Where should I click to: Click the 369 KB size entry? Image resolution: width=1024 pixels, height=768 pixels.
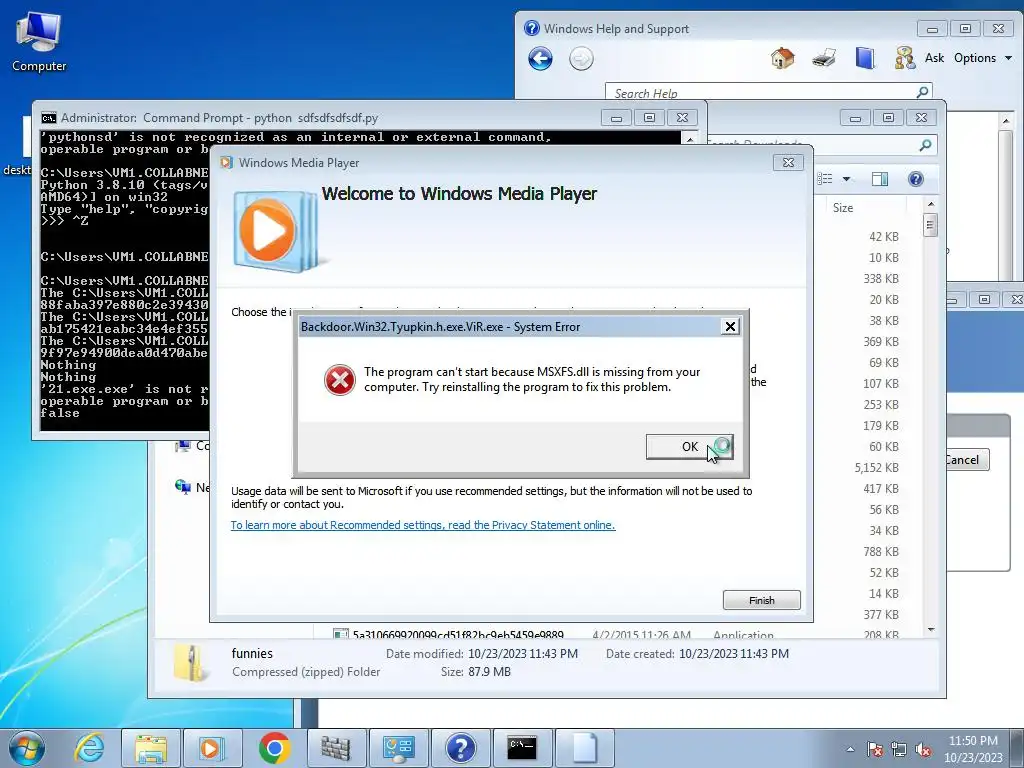(881, 342)
